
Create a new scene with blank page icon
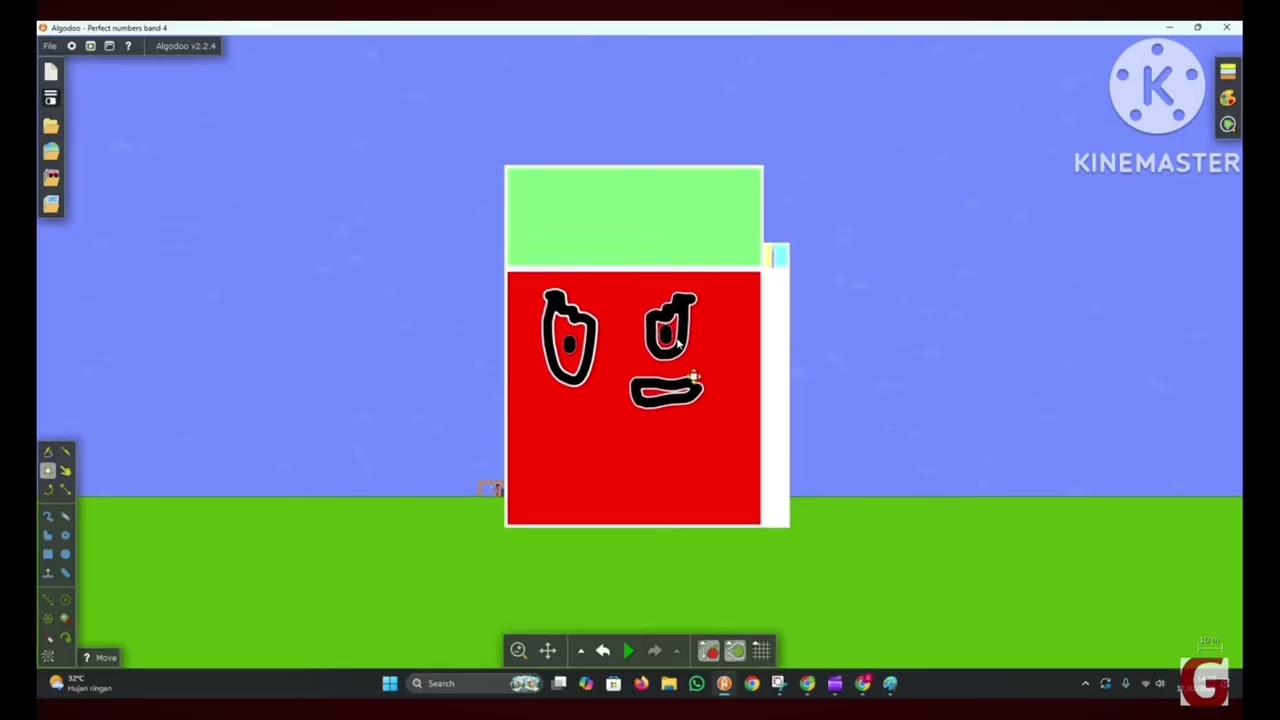[51, 72]
